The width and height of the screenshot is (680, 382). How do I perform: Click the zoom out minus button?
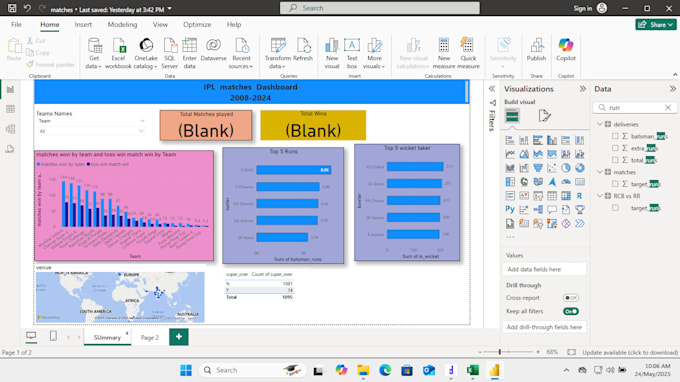(x=480, y=352)
